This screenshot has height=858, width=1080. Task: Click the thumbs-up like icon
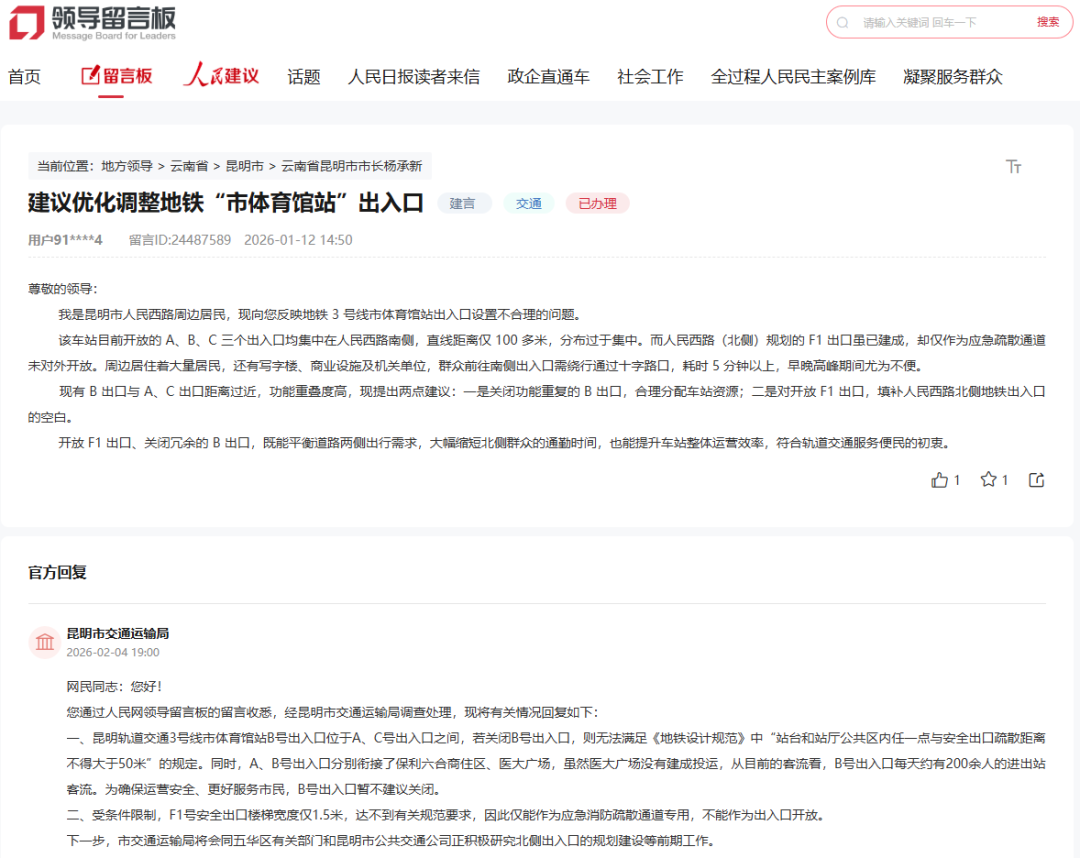coord(939,480)
